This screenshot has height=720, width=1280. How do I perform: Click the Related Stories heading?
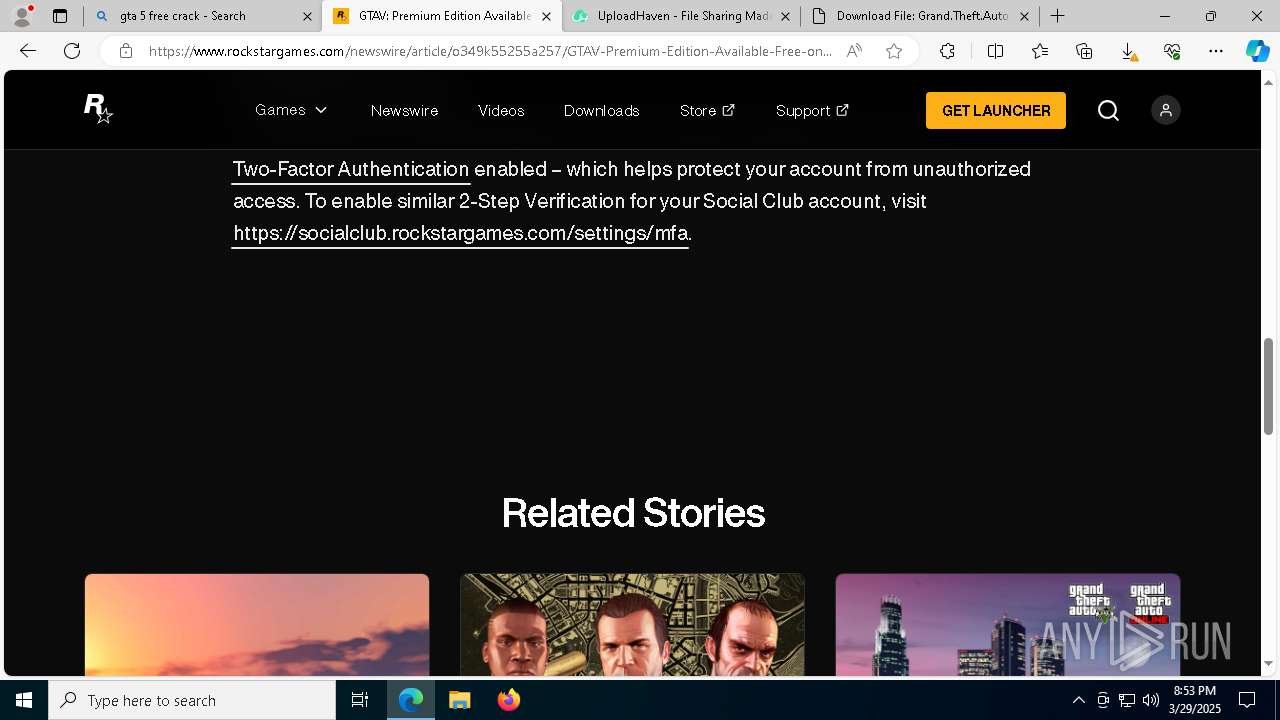pos(633,513)
